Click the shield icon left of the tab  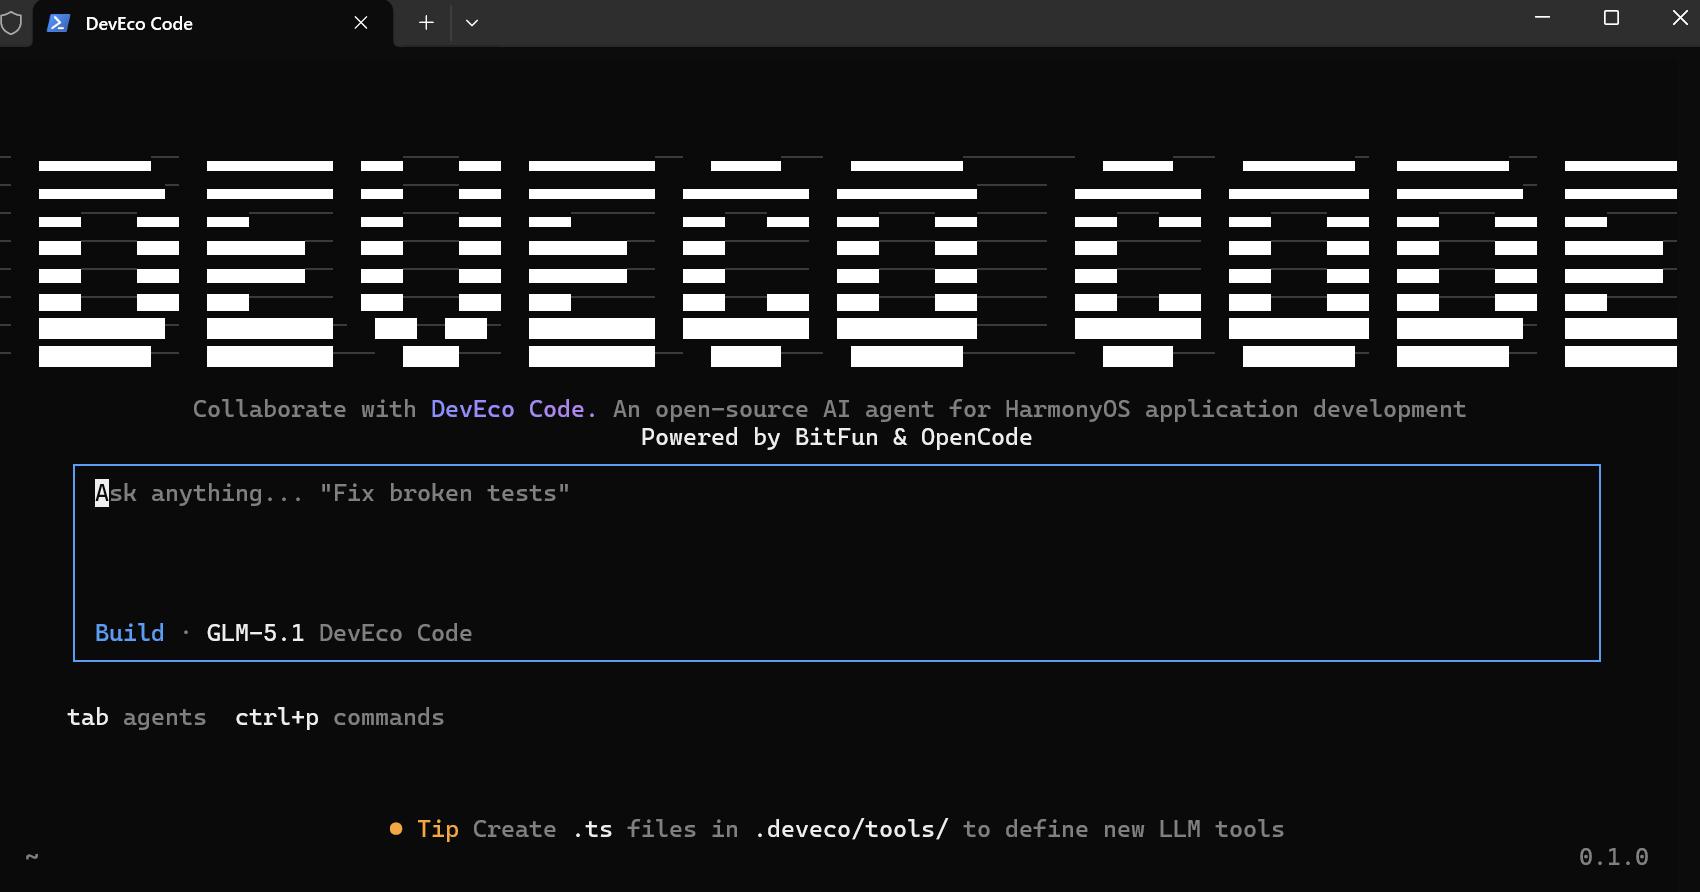coord(11,23)
